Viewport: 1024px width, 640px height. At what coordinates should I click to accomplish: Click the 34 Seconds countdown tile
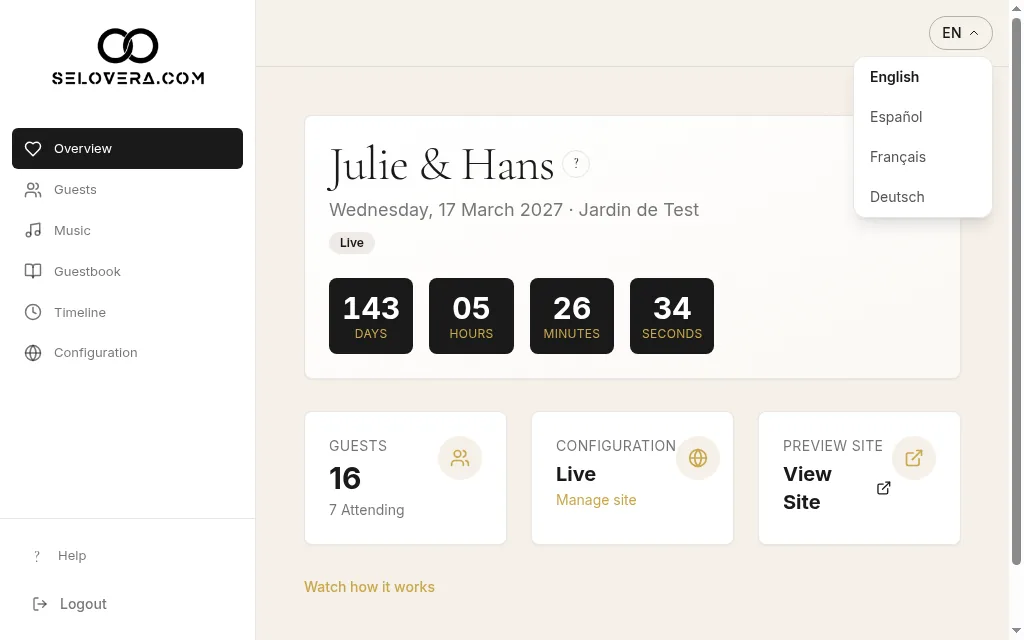[x=672, y=316]
